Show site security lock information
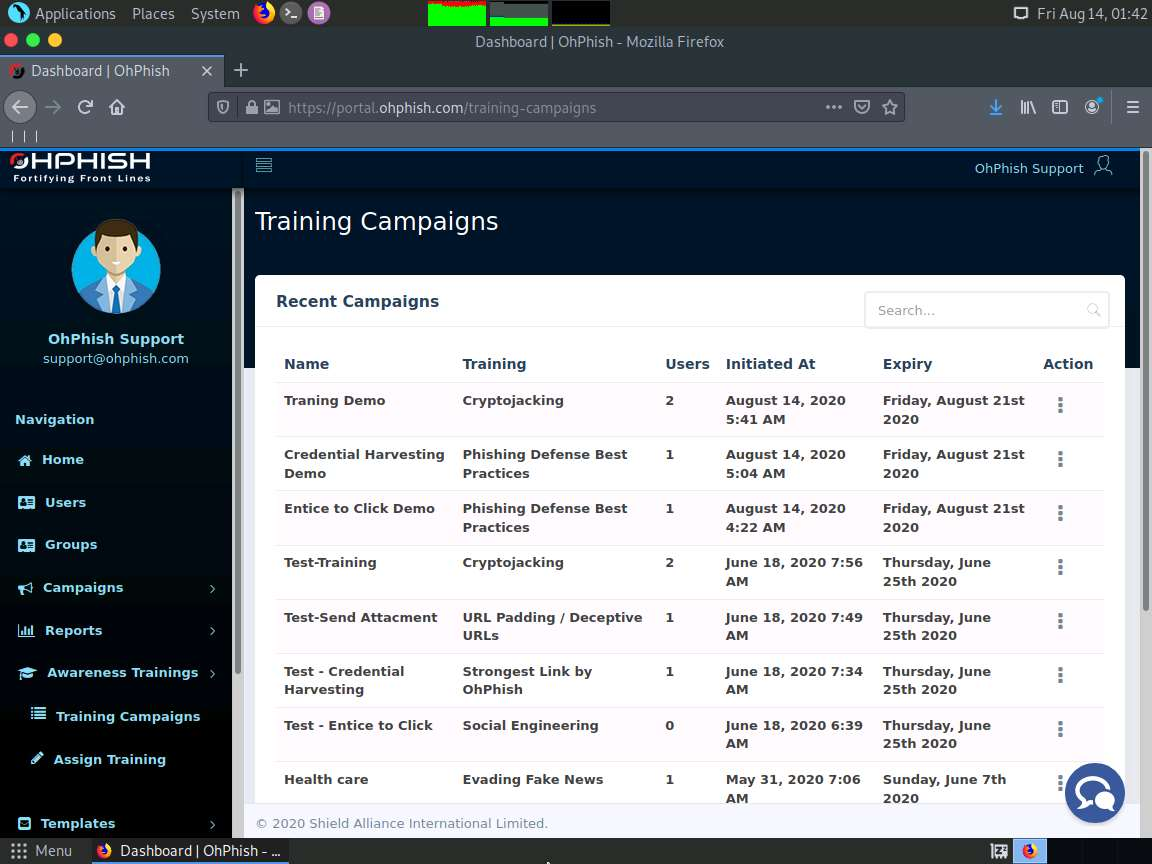This screenshot has width=1152, height=864. pos(251,107)
